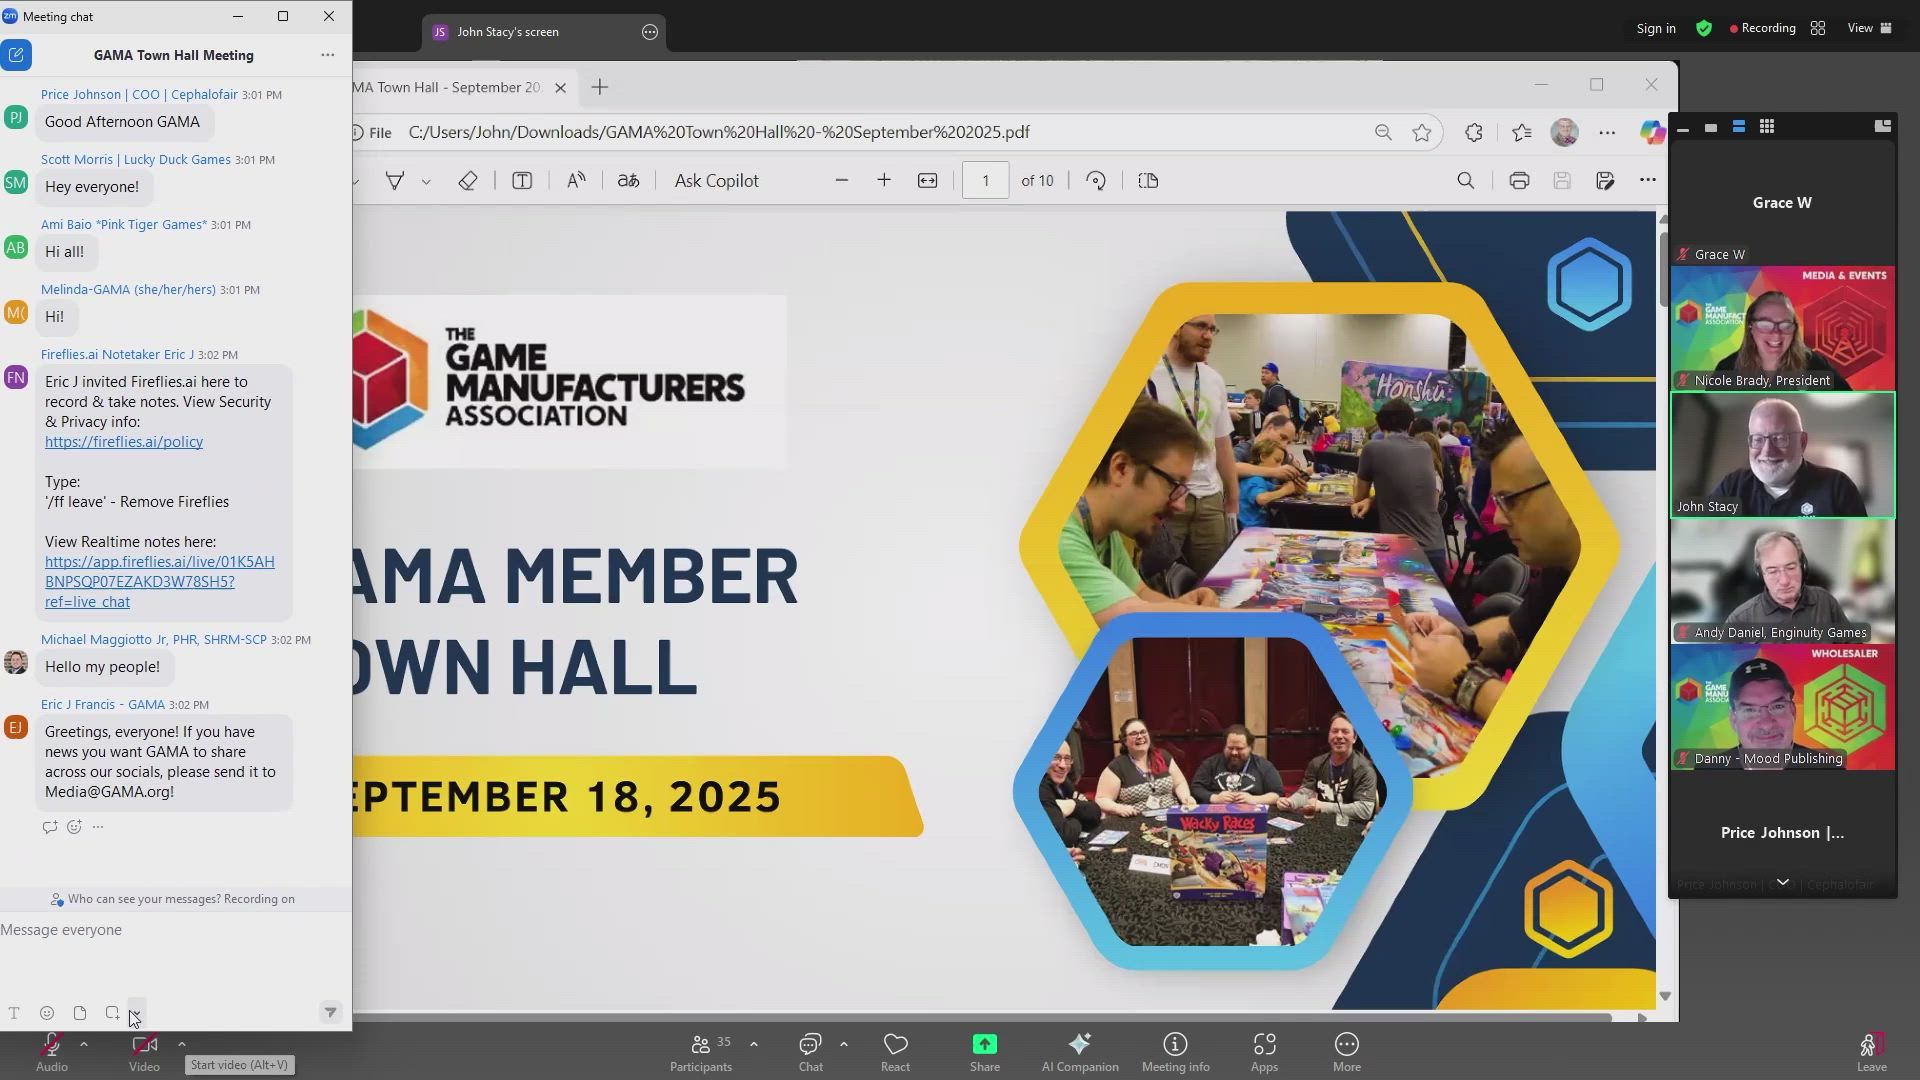Insert an emoji in the meeting chat

[47, 1013]
